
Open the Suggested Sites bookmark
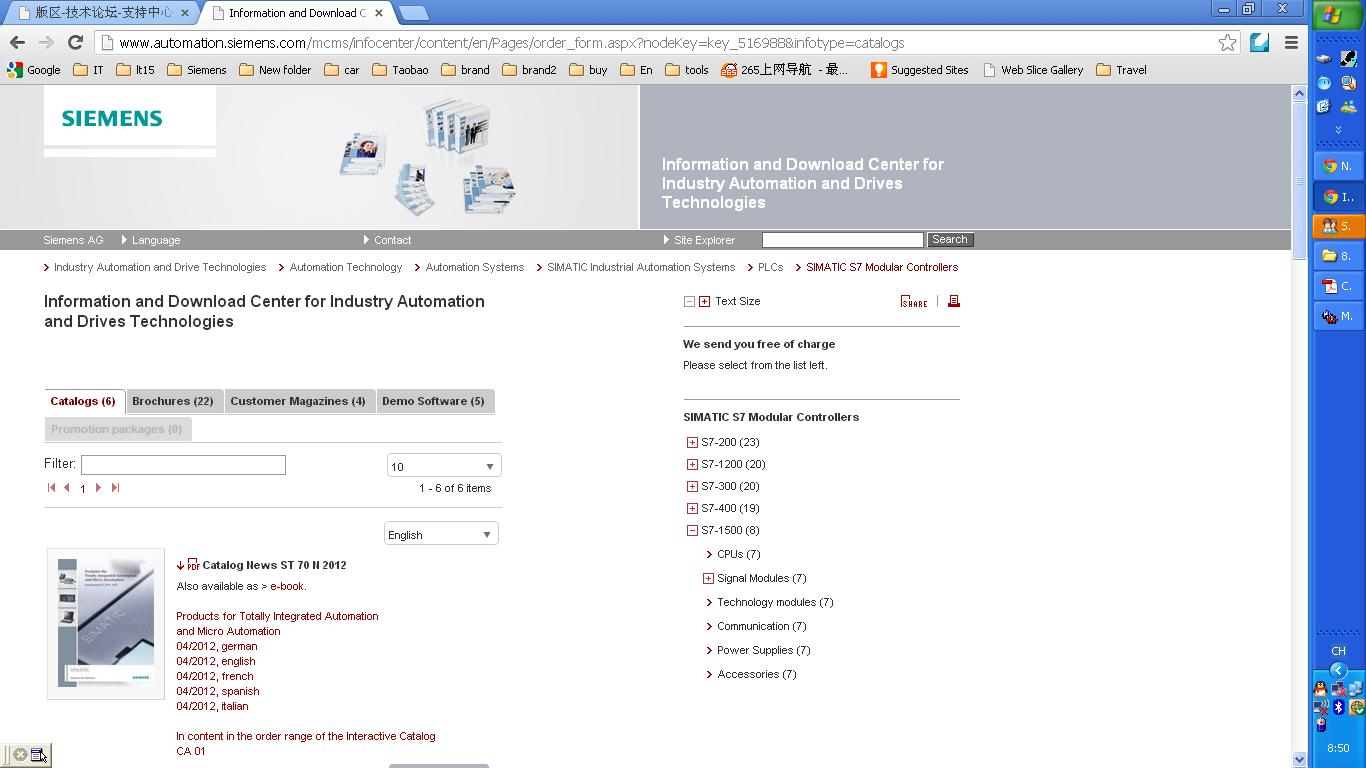(x=919, y=70)
